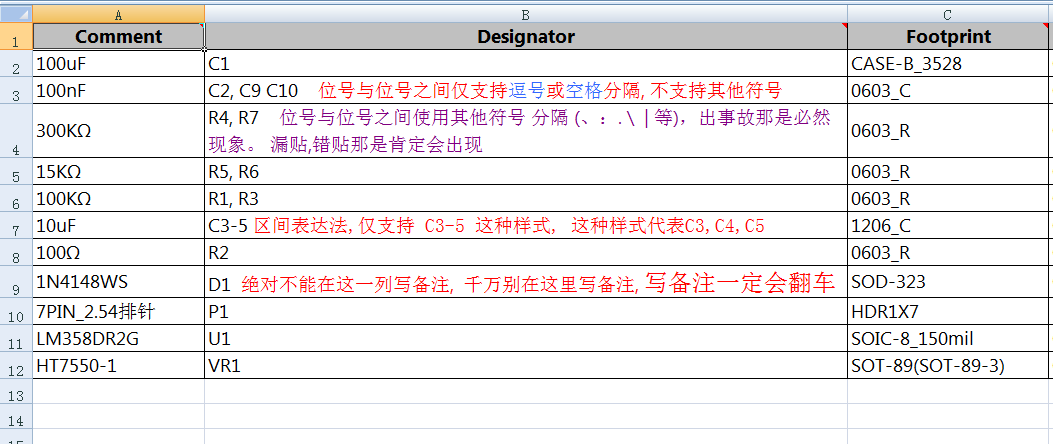This screenshot has width=1053, height=444.
Task: Select column B header
Action: (525, 14)
